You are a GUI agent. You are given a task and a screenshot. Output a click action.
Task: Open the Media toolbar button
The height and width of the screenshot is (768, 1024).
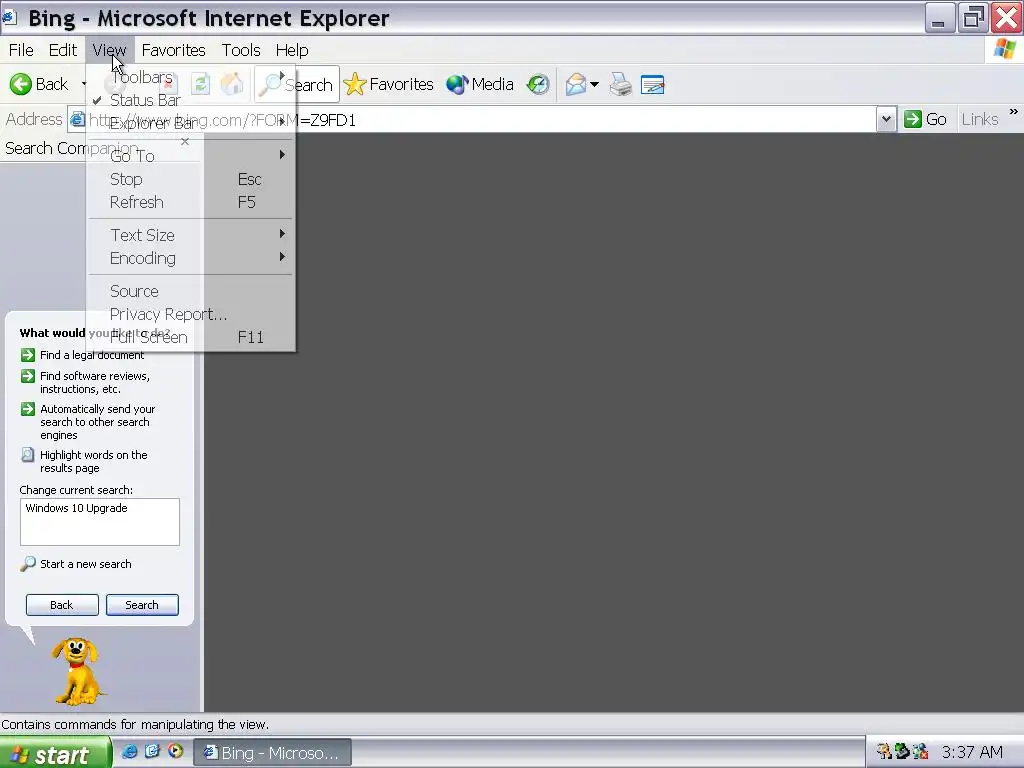click(x=480, y=84)
